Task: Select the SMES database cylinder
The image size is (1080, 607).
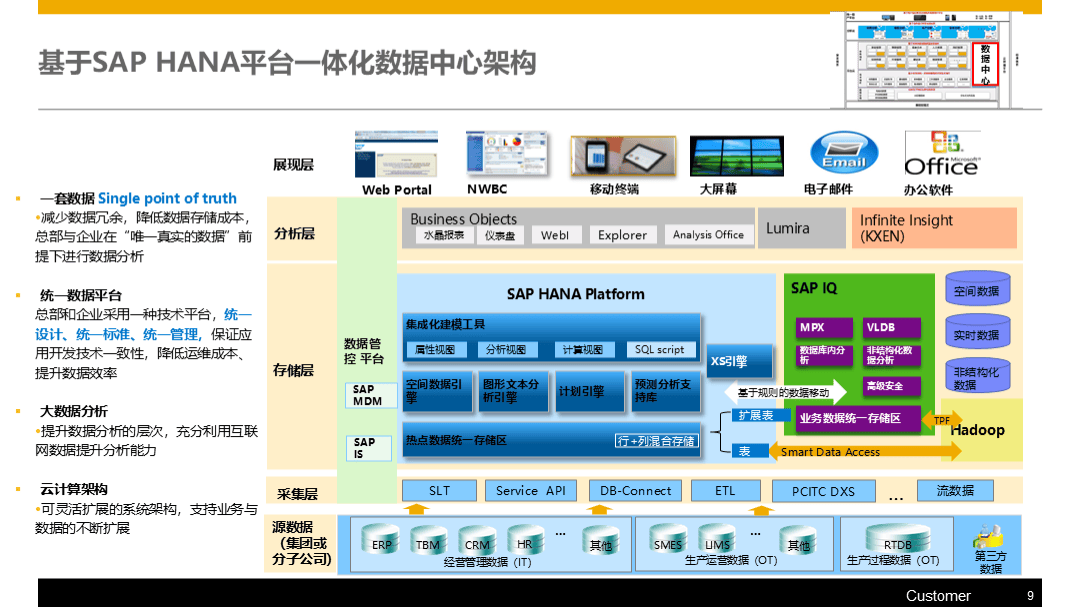Action: click(x=668, y=539)
